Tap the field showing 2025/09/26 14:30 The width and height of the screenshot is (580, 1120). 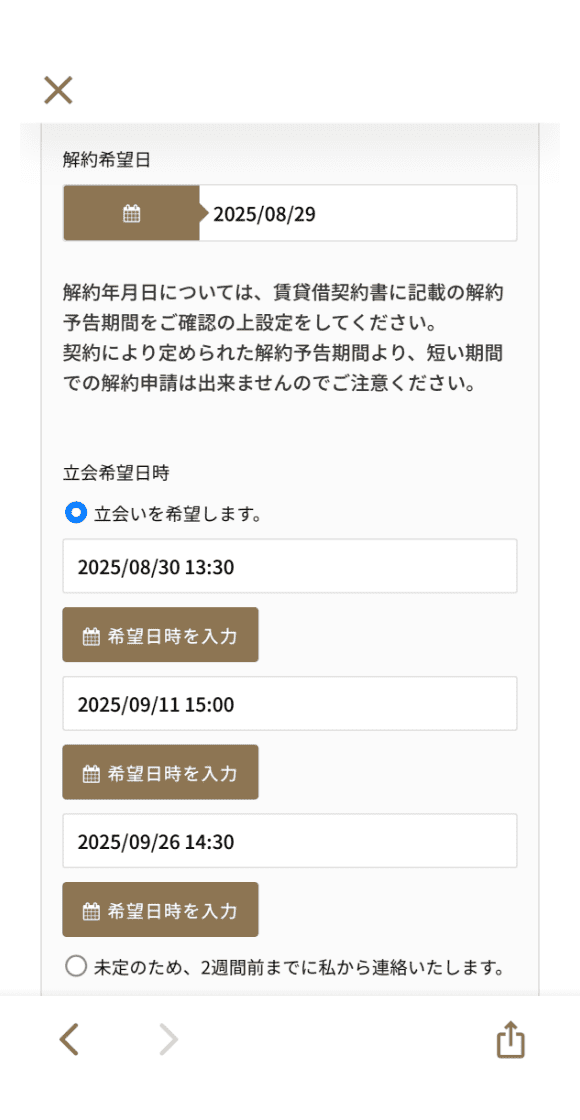click(x=289, y=841)
